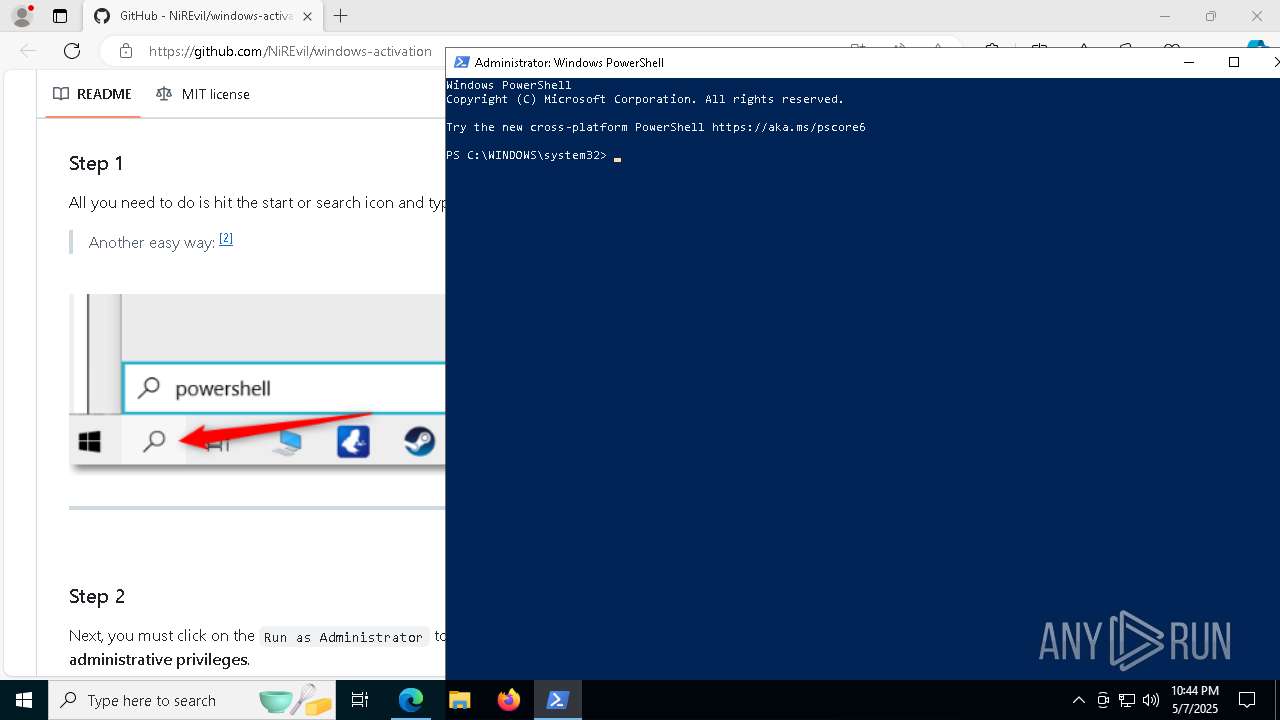
Task: Restore down the Edge browser window
Action: coord(1211,16)
